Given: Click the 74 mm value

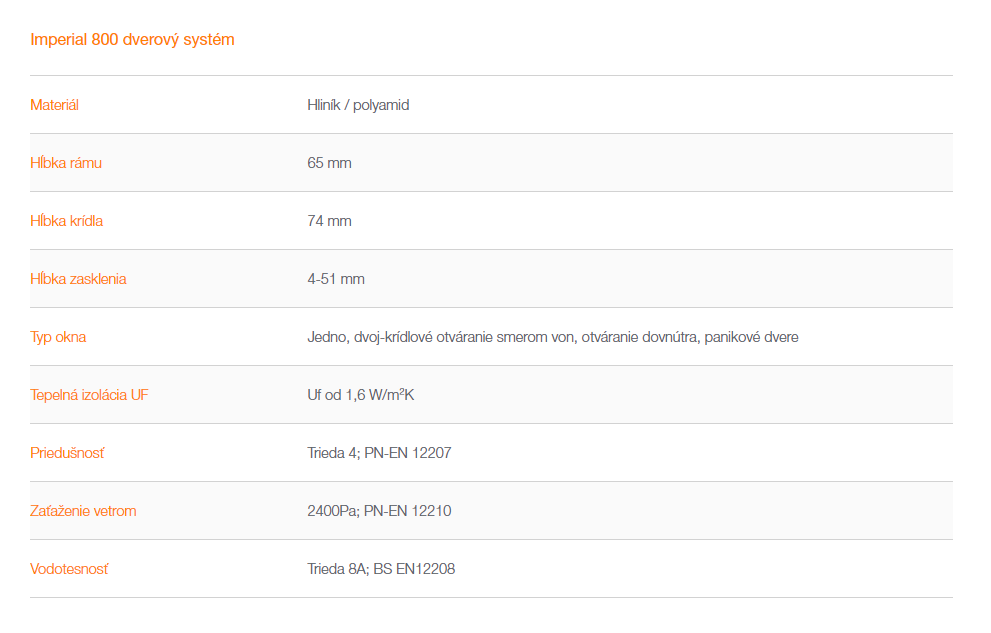Looking at the screenshot, I should (329, 221).
